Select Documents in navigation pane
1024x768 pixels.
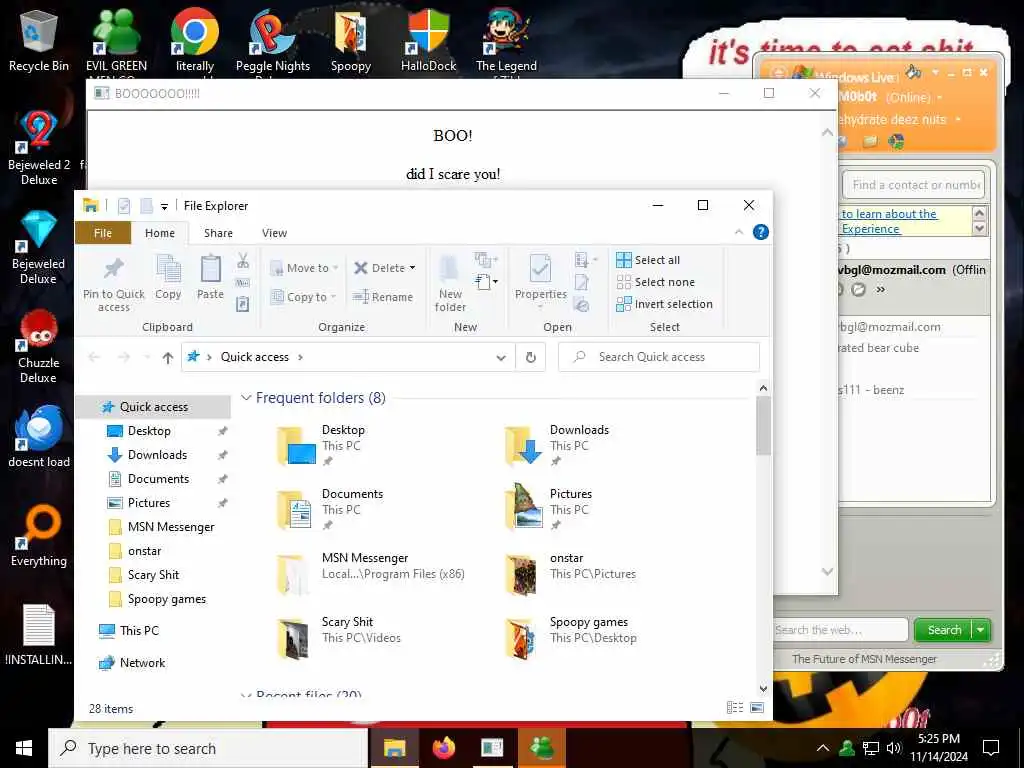[x=158, y=479]
